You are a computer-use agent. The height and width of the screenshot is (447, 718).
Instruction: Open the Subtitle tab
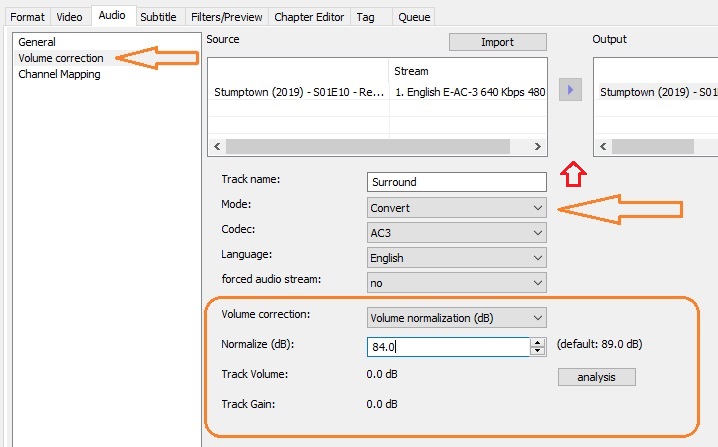click(x=158, y=17)
